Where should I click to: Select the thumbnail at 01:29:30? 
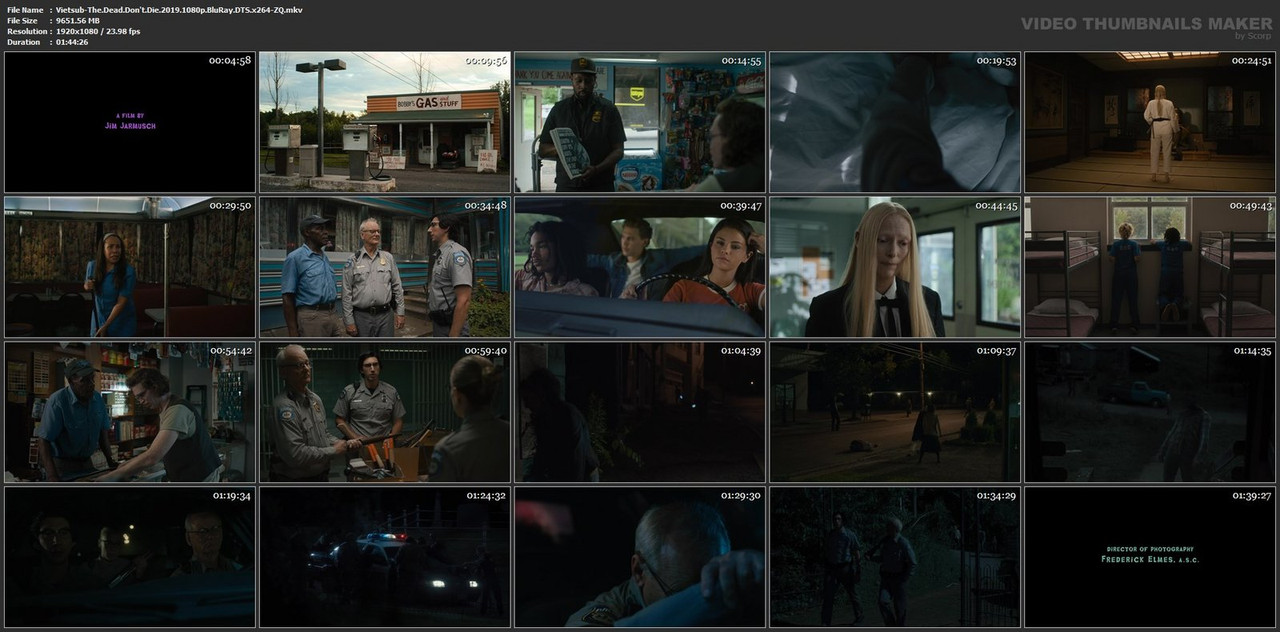tap(640, 557)
